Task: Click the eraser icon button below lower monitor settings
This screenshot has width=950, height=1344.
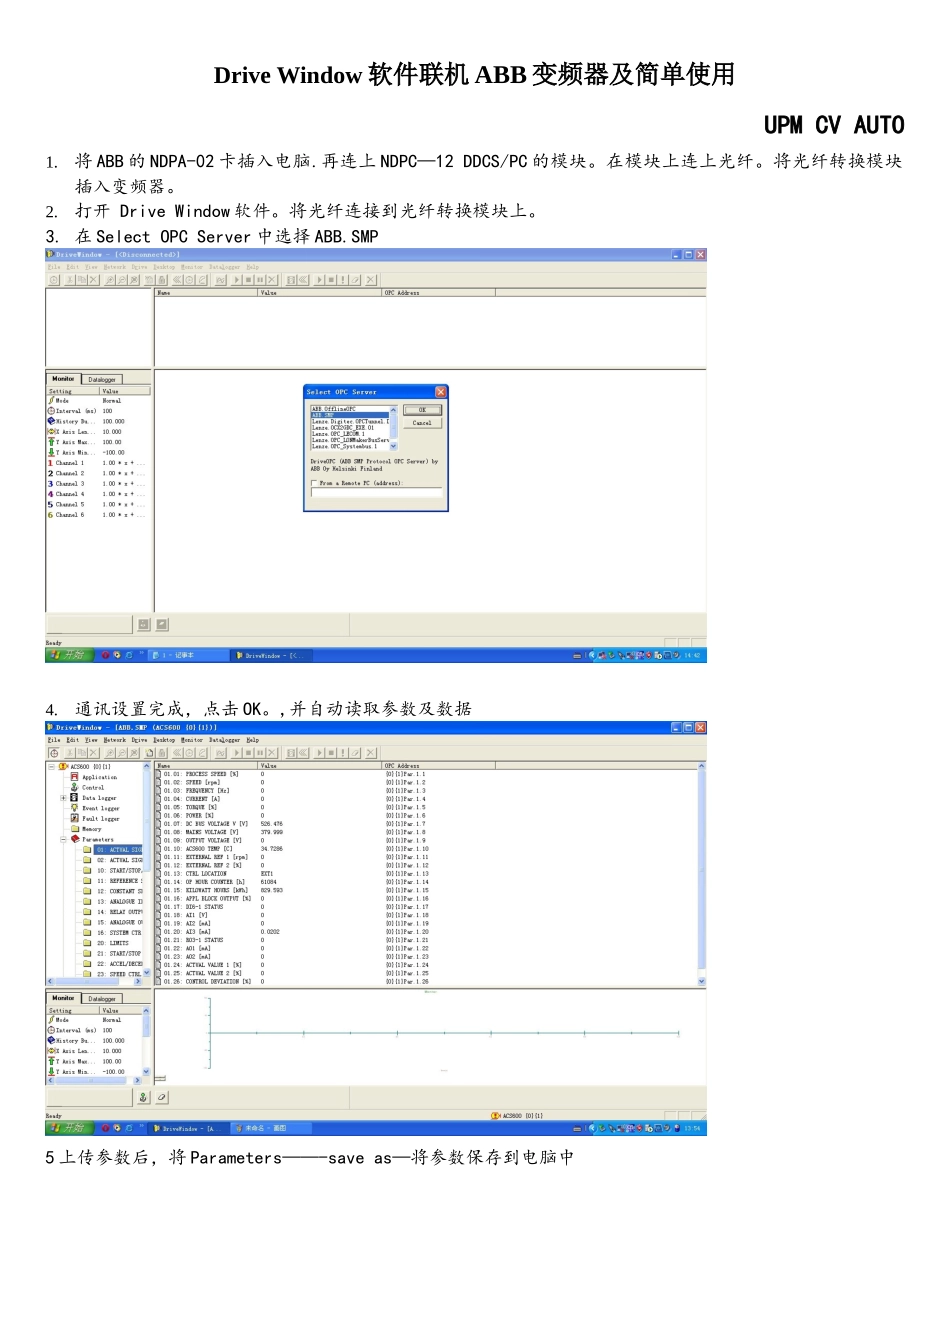Action: [x=161, y=1097]
